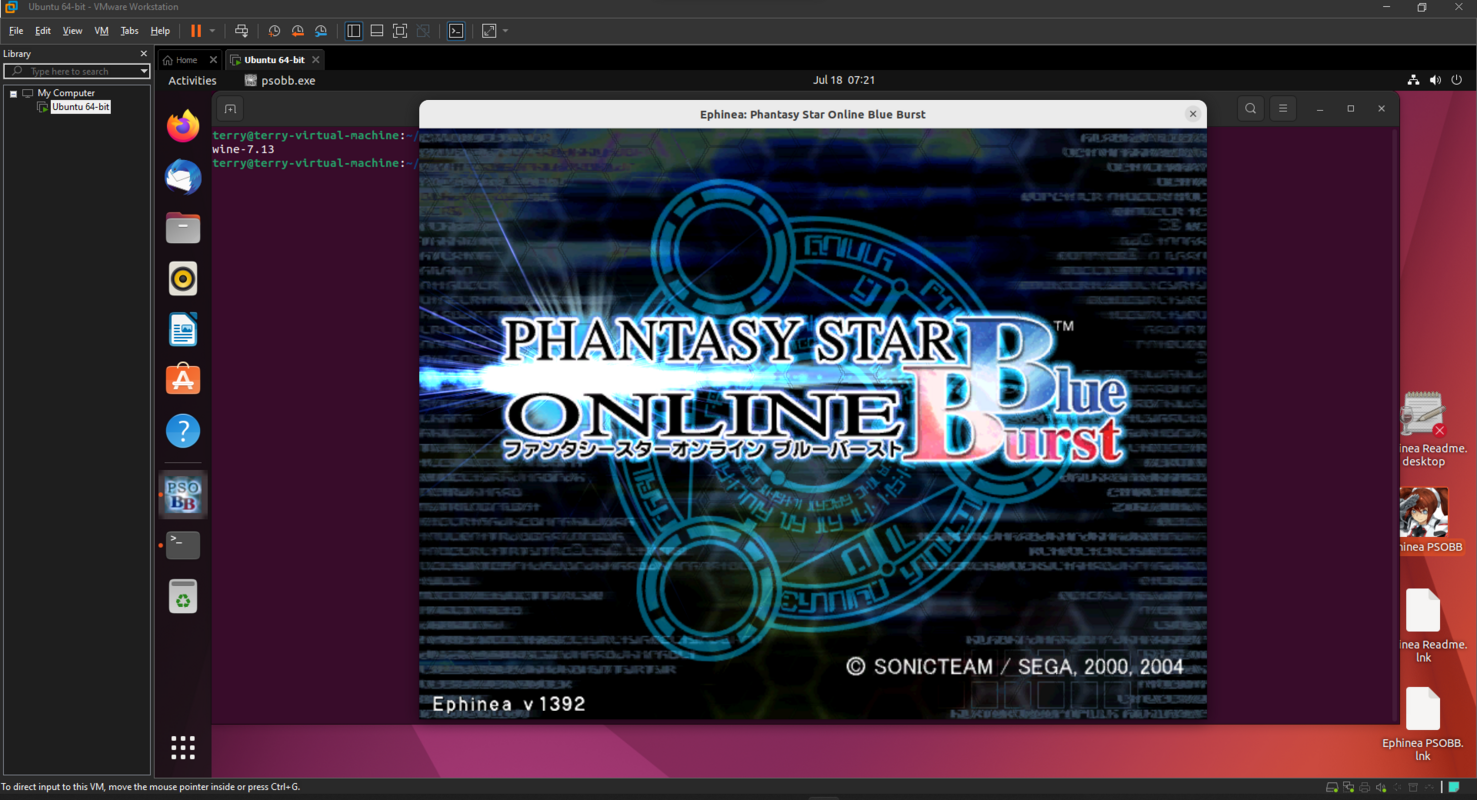
Task: Open the VM menu
Action: pos(101,31)
